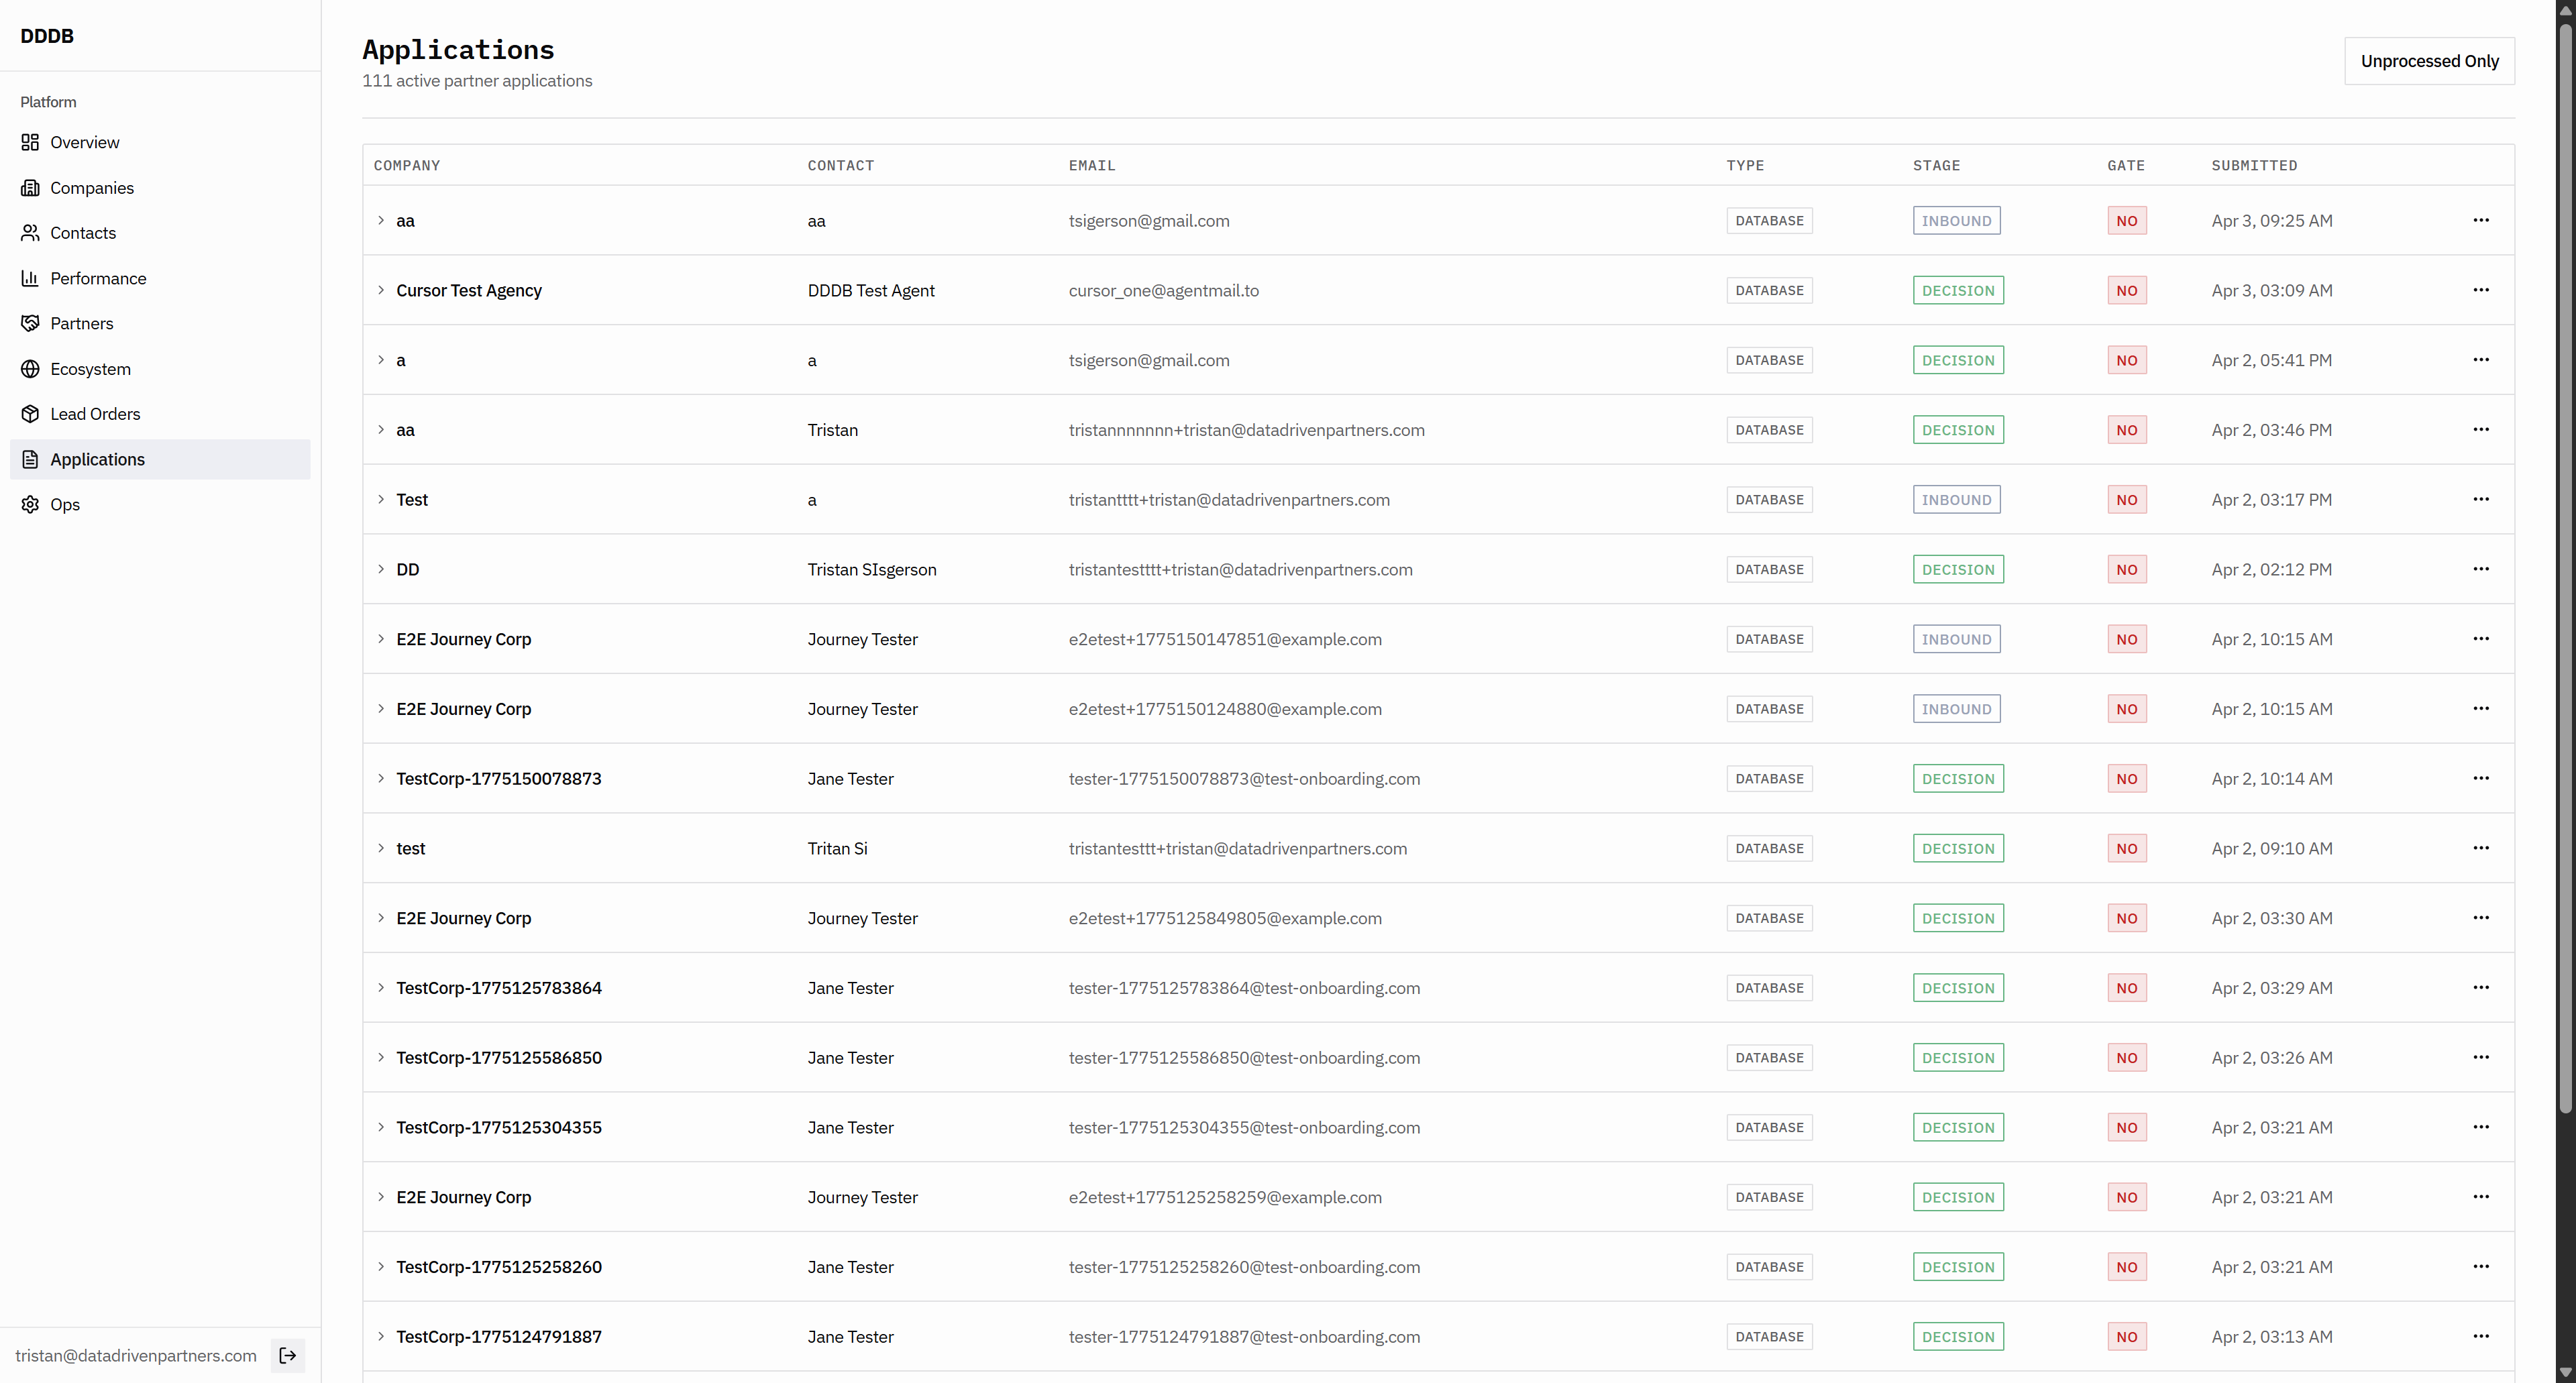This screenshot has width=2576, height=1383.
Task: Click the SUBMITTED column header
Action: [2254, 166]
